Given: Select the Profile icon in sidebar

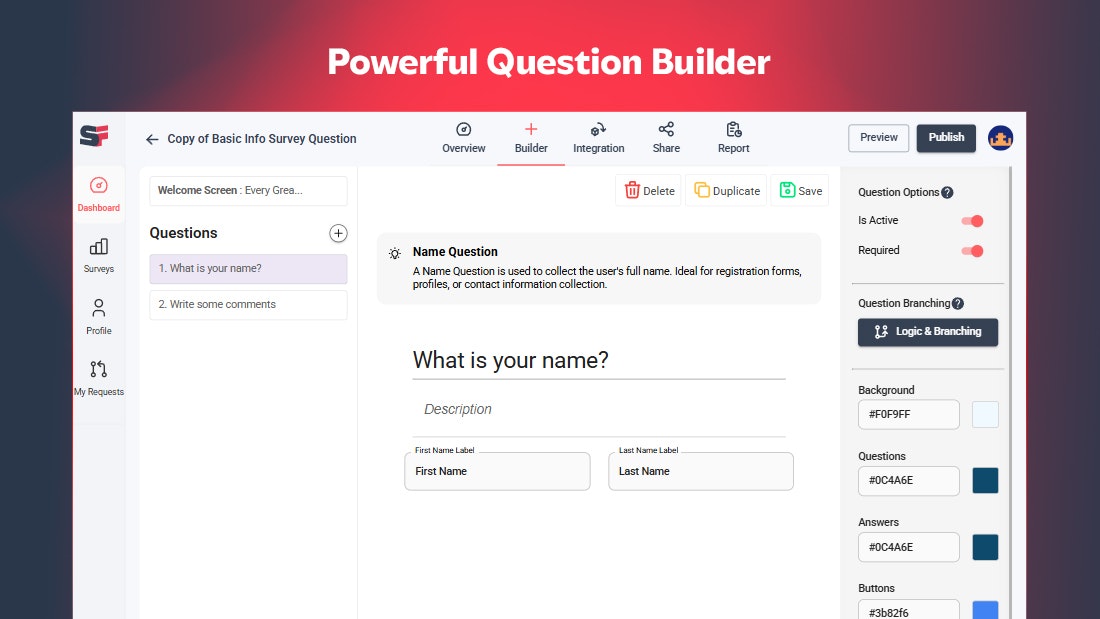Looking at the screenshot, I should pyautogui.click(x=98, y=311).
